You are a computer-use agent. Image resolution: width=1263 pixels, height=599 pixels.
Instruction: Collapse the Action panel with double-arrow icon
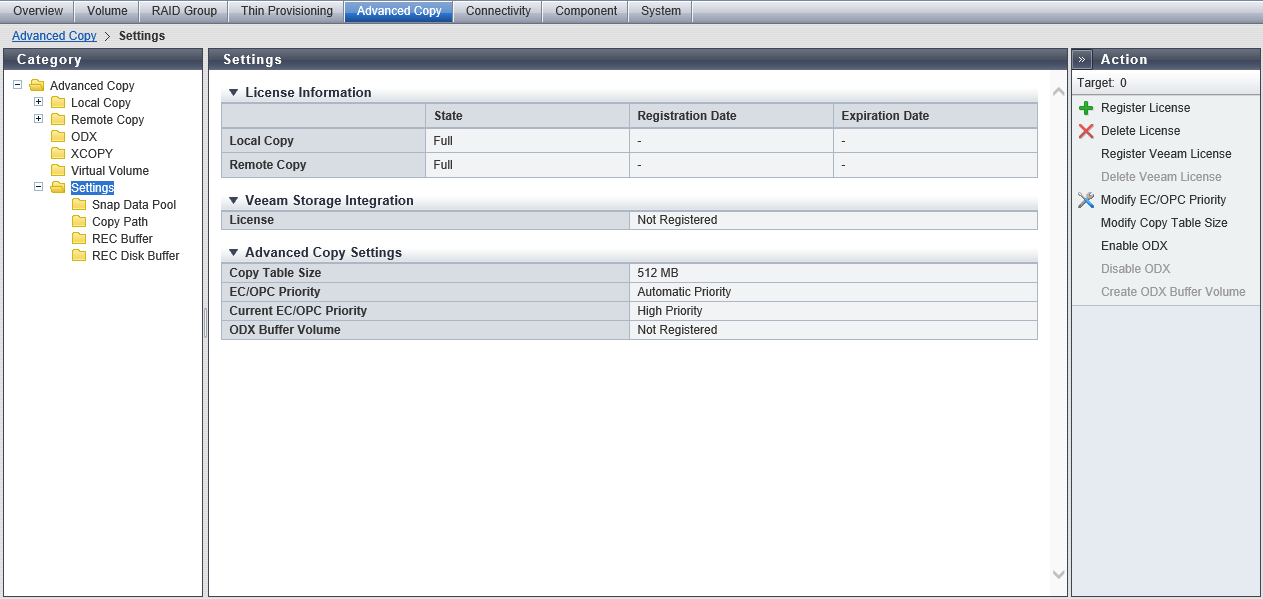[x=1082, y=60]
